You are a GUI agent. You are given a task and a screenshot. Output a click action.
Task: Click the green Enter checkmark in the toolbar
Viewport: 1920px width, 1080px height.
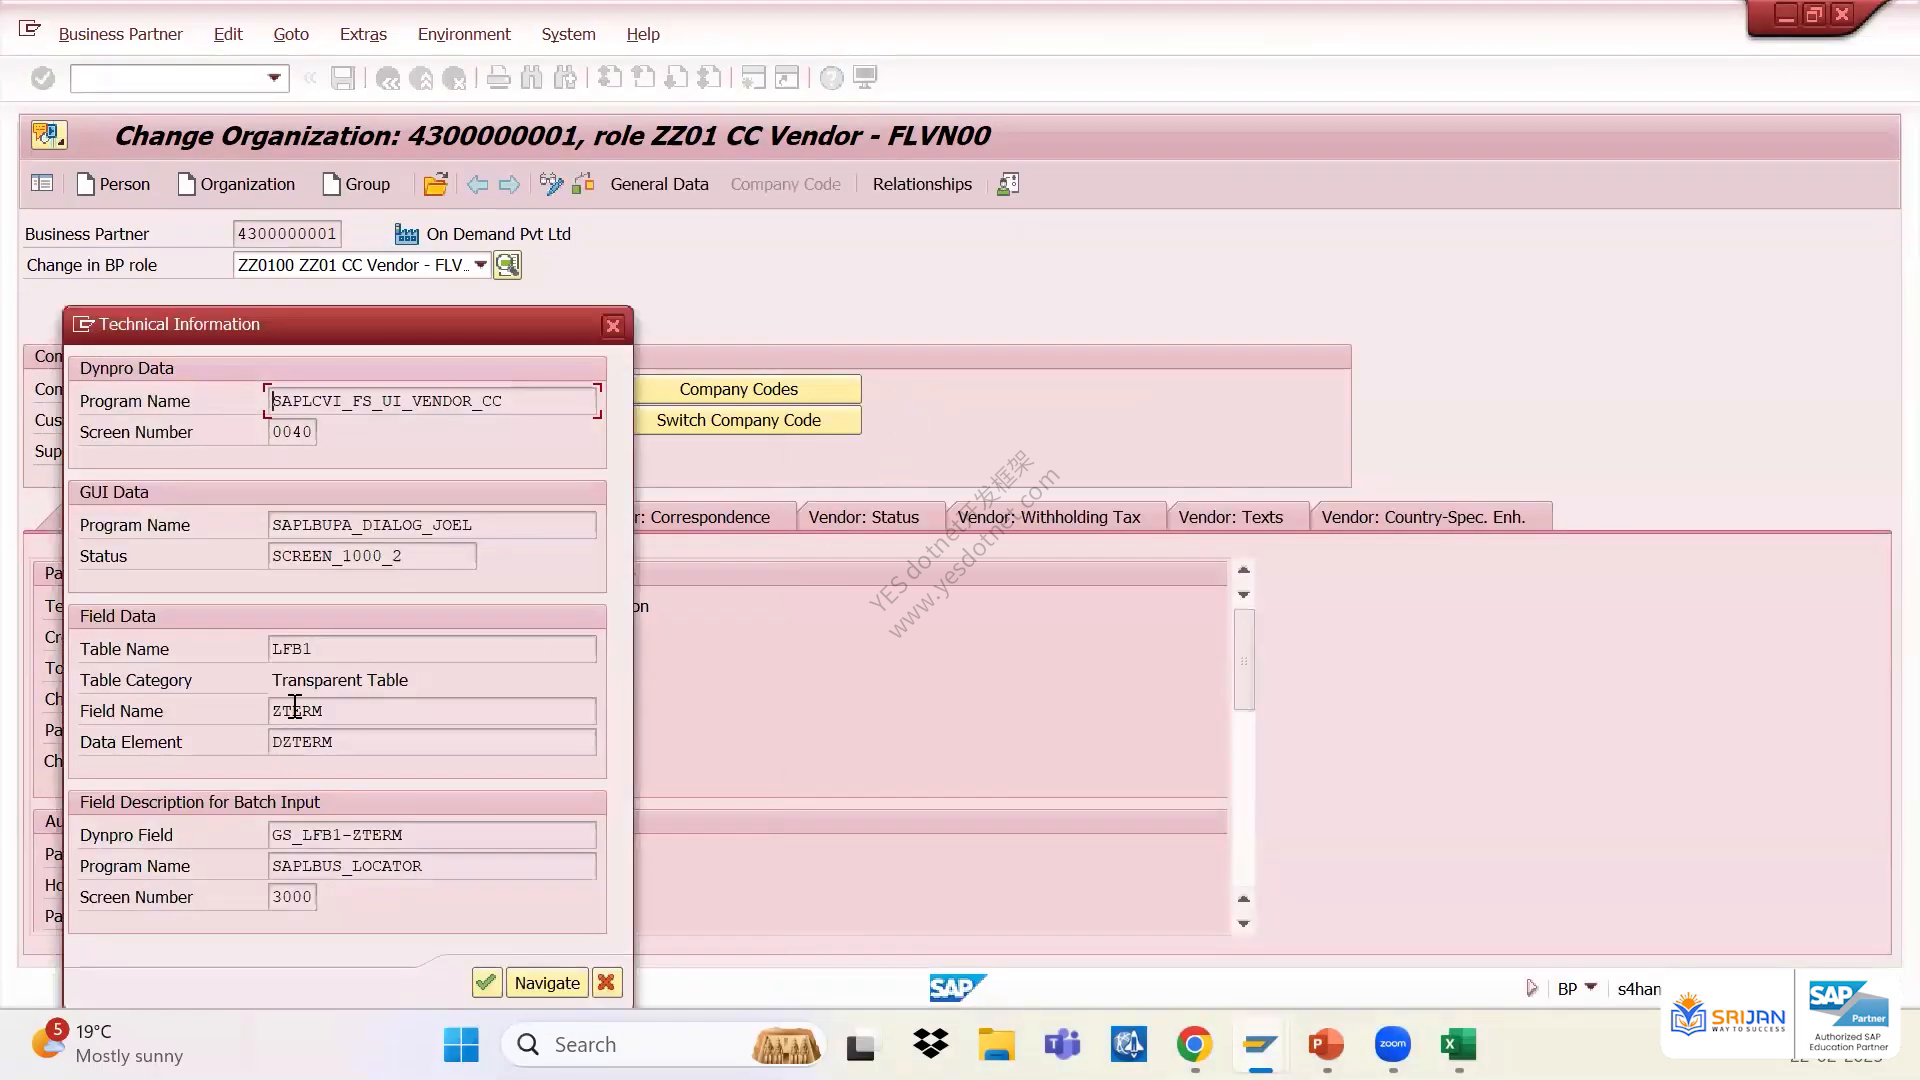click(43, 78)
